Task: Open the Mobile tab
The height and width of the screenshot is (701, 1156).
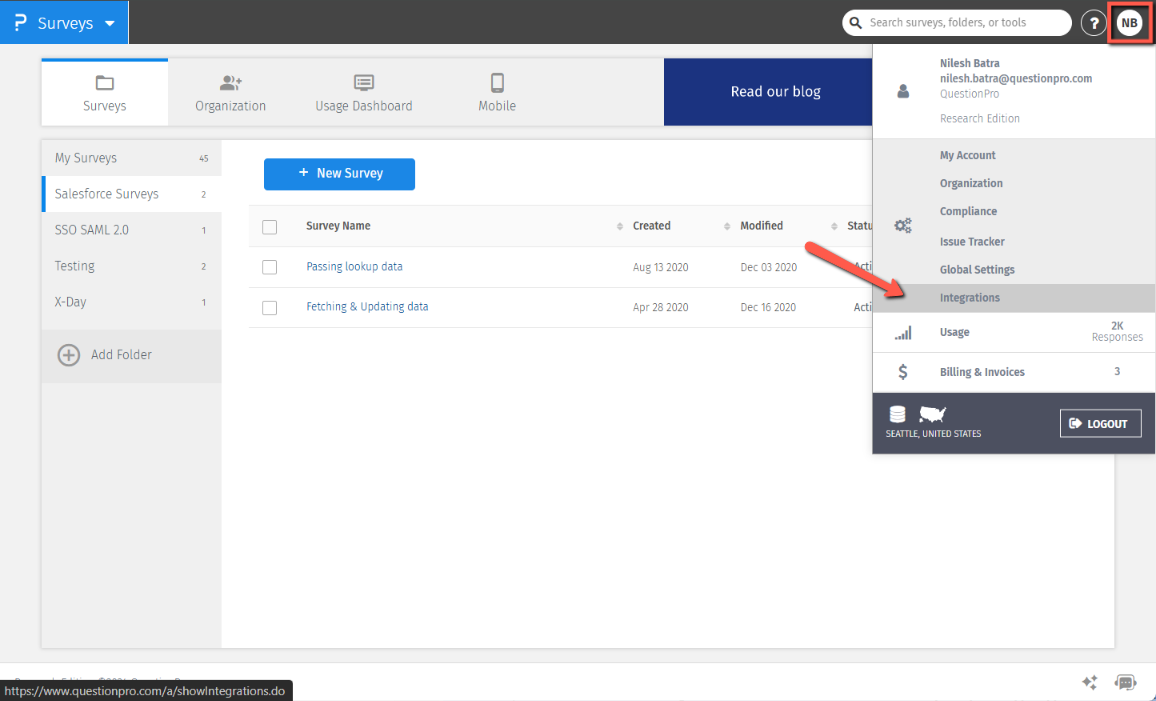Action: pyautogui.click(x=497, y=93)
